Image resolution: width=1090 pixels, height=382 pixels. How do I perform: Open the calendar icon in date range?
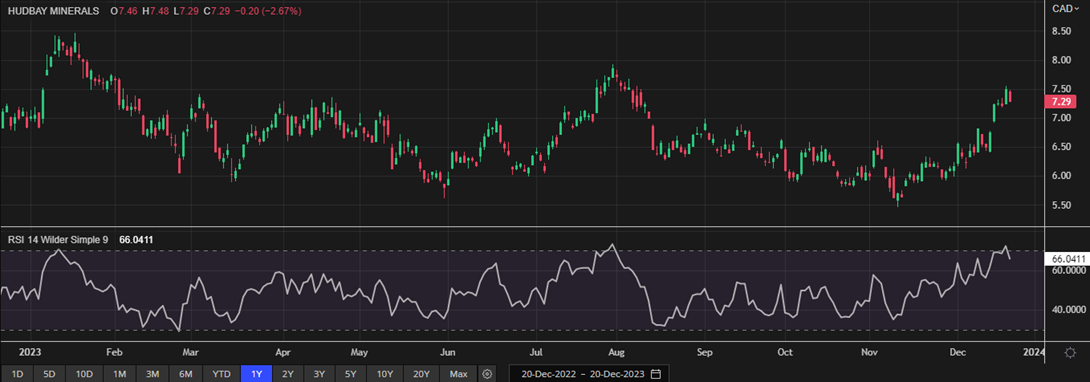(656, 374)
